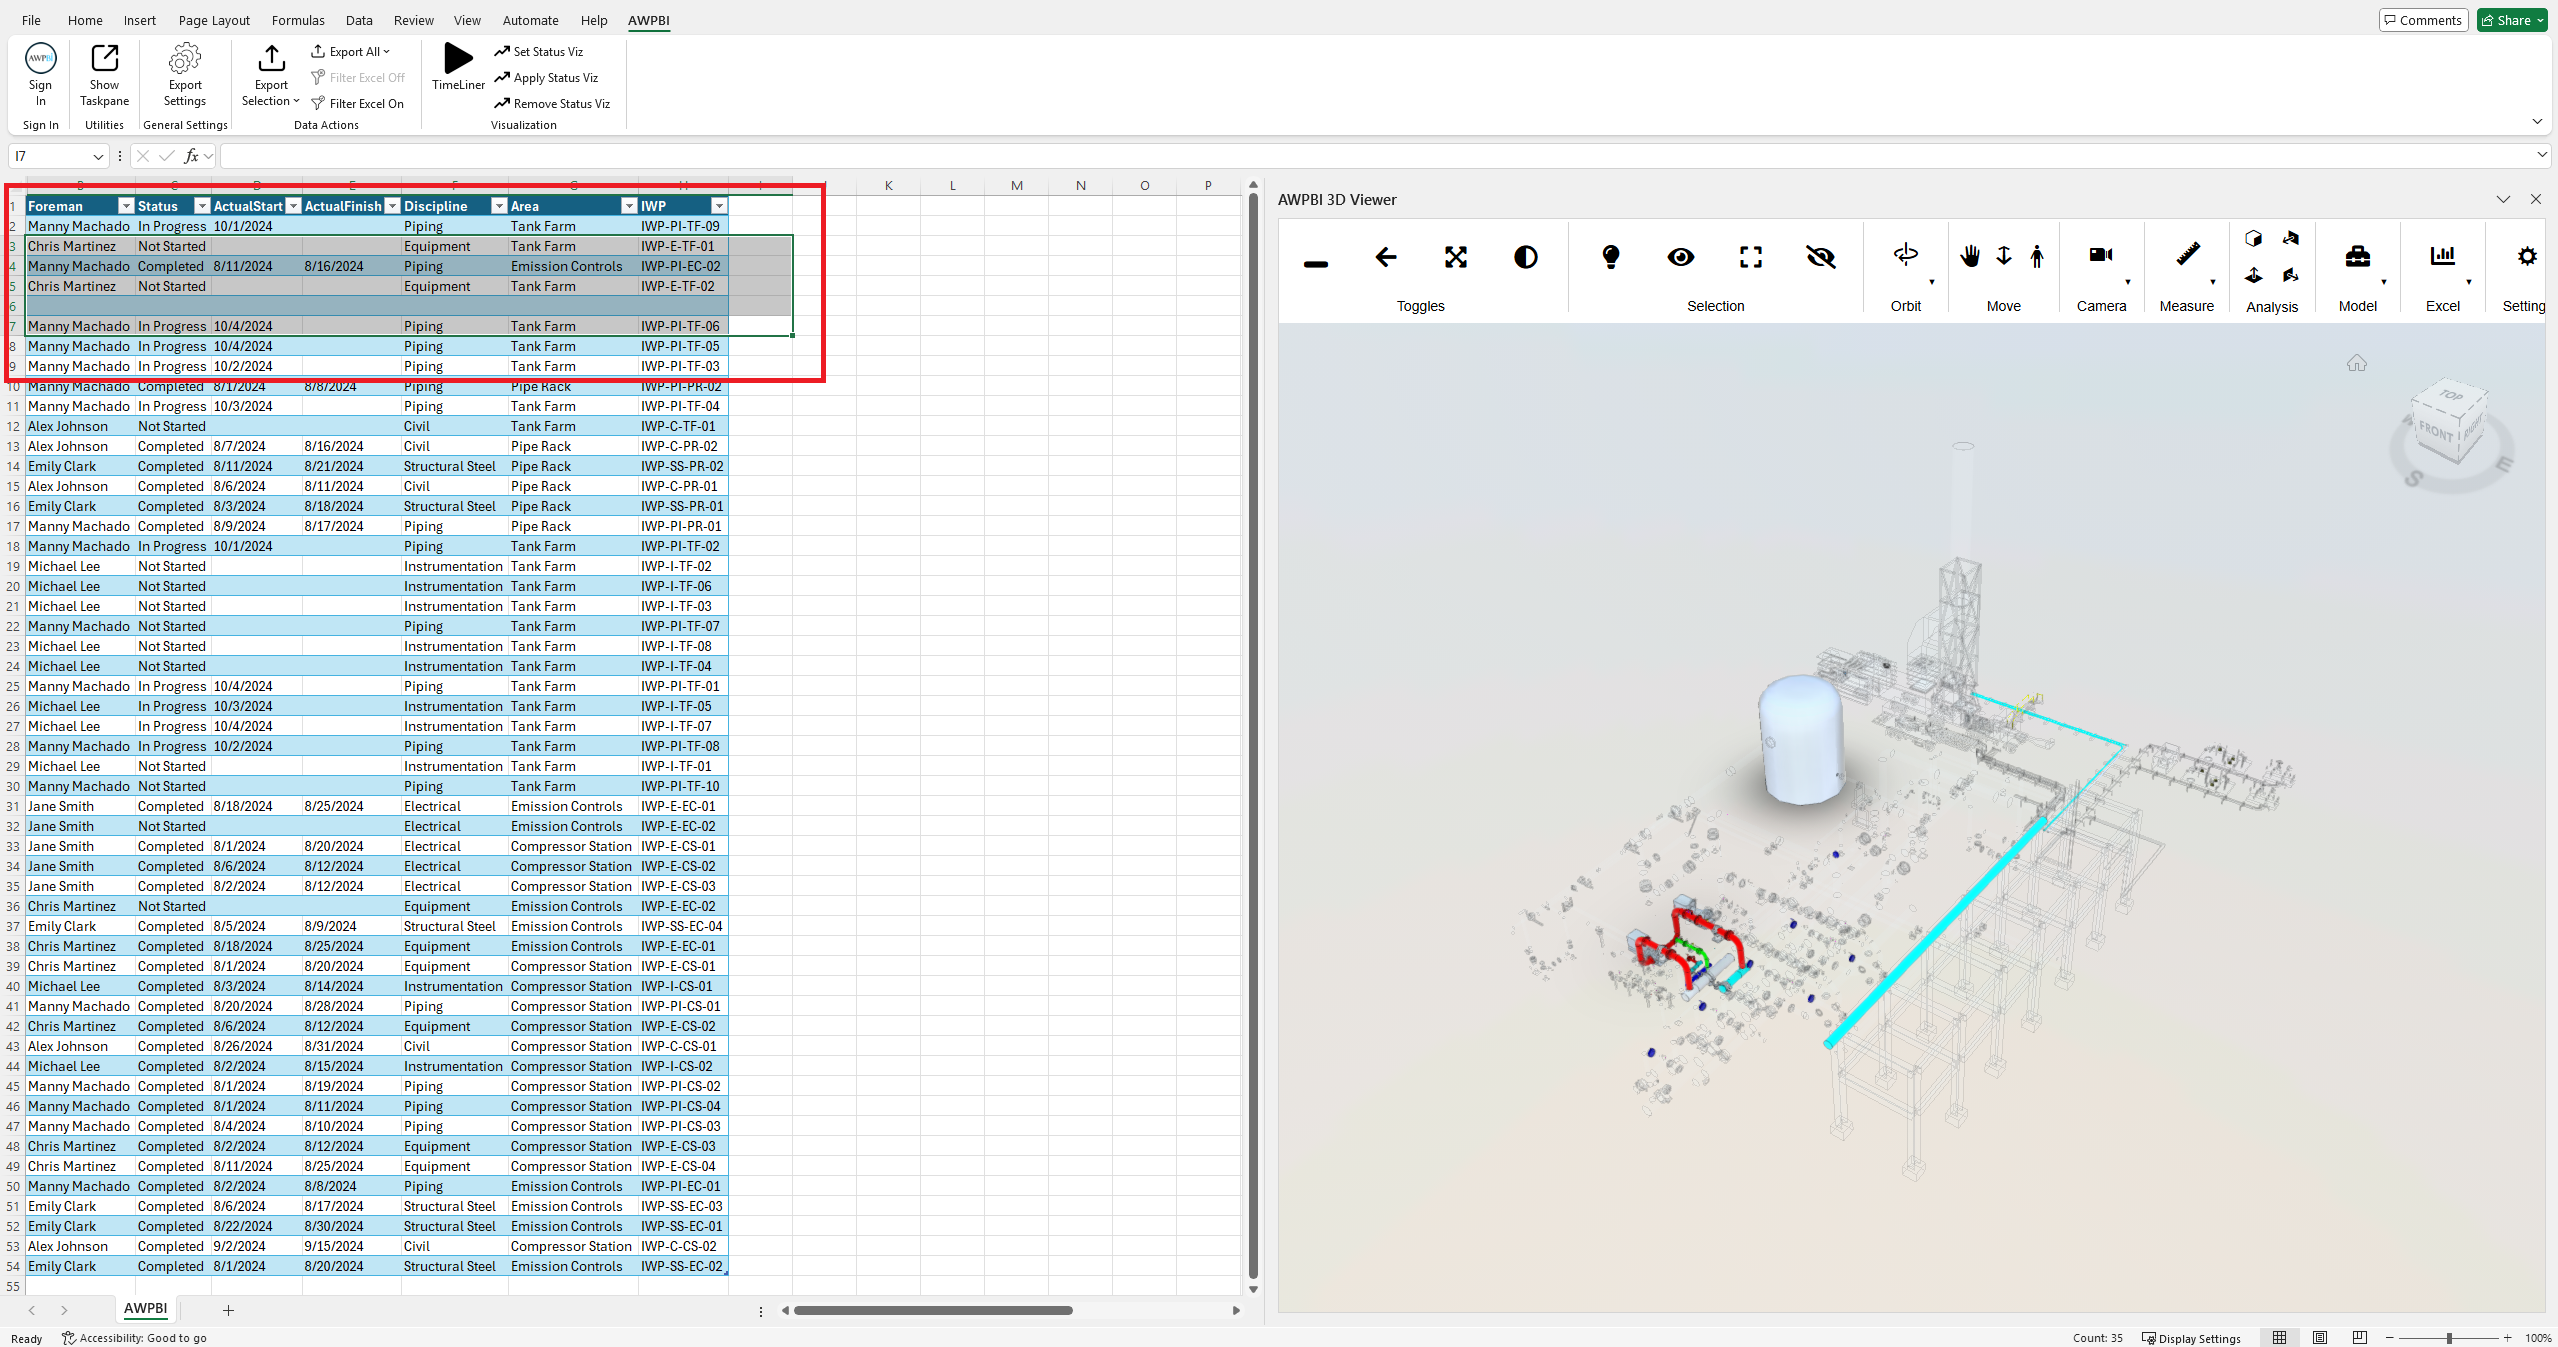The height and width of the screenshot is (1347, 2558).
Task: Open the viewer Settings gear
Action: 2527,256
